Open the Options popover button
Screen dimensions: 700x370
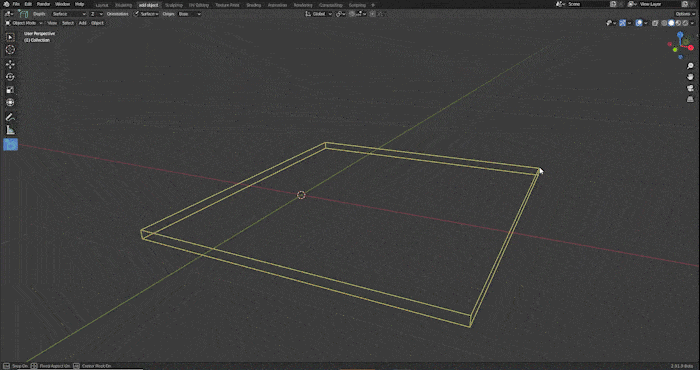[x=685, y=14]
